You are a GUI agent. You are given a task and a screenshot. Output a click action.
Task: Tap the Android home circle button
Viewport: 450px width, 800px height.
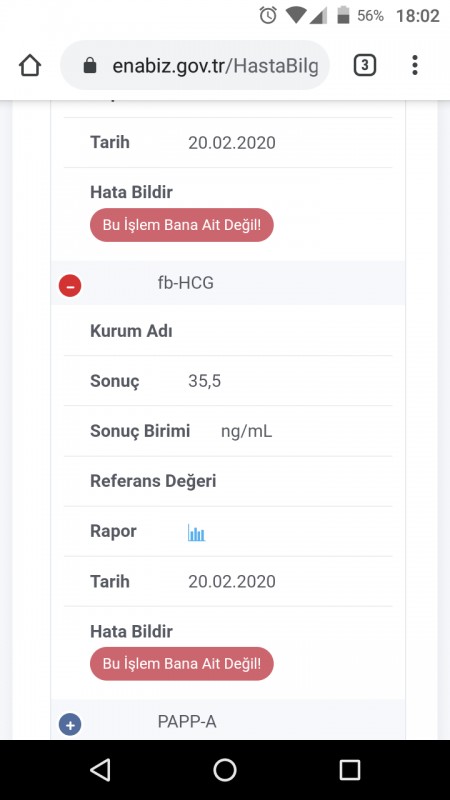click(225, 769)
